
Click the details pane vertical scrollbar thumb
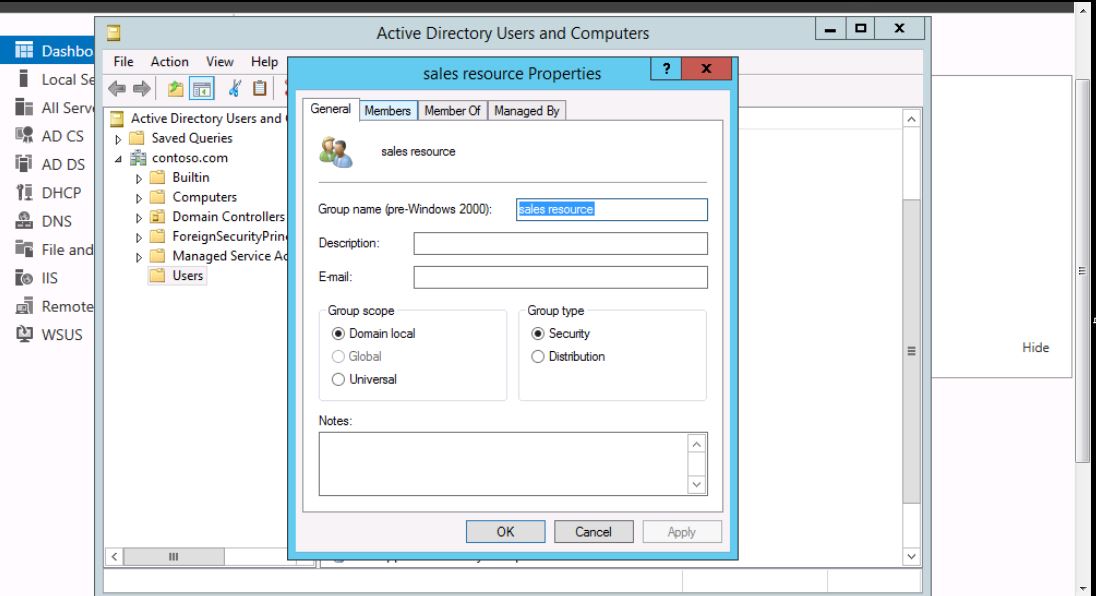911,351
